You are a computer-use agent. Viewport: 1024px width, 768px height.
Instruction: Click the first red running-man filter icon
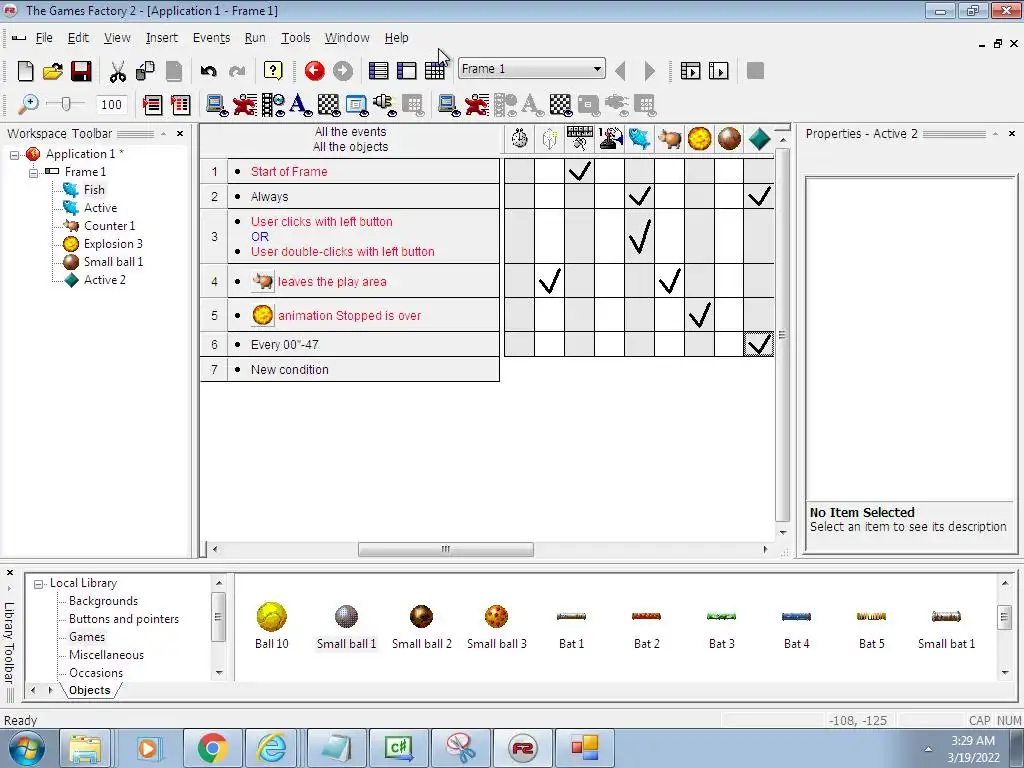coord(245,104)
